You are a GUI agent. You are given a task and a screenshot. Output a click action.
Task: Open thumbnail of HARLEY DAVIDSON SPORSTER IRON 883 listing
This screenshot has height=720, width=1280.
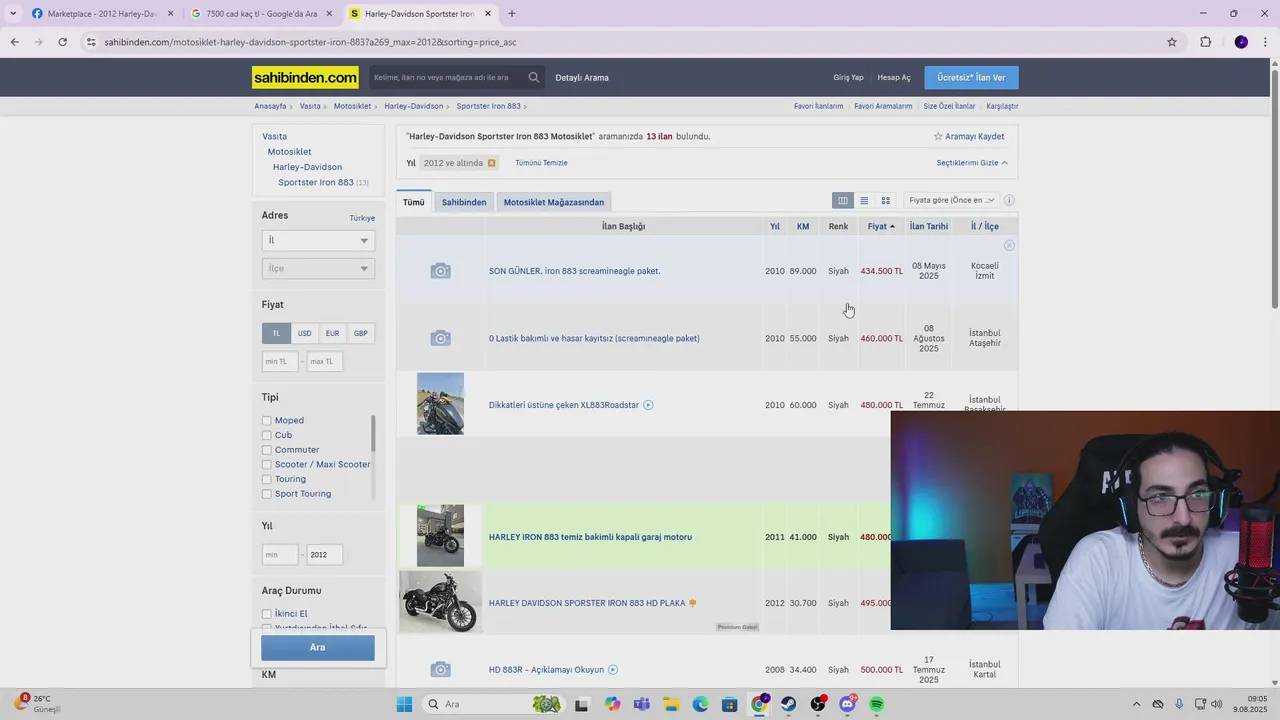[440, 603]
